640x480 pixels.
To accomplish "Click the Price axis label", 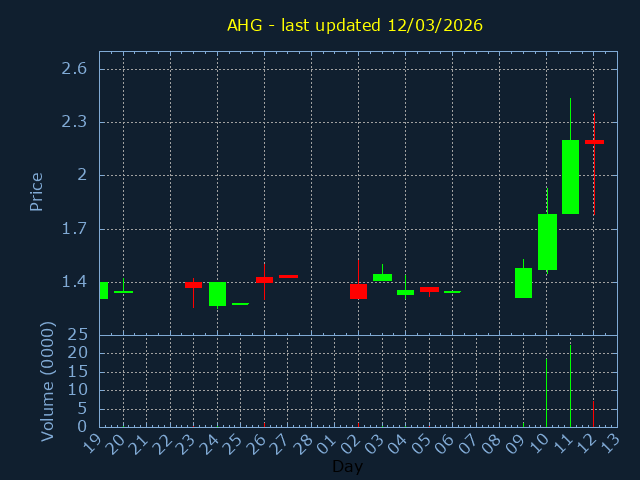I will click(37, 191).
